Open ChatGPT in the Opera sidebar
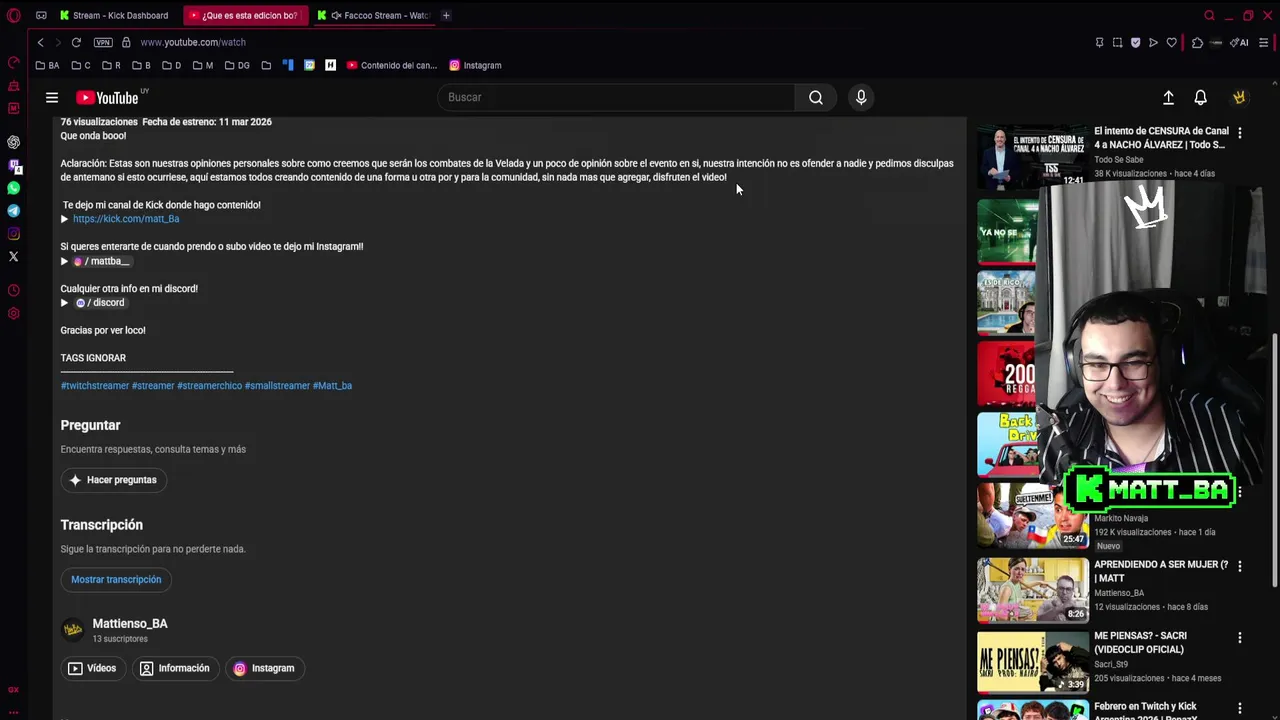Screen dimensions: 1280x720 point(14,142)
